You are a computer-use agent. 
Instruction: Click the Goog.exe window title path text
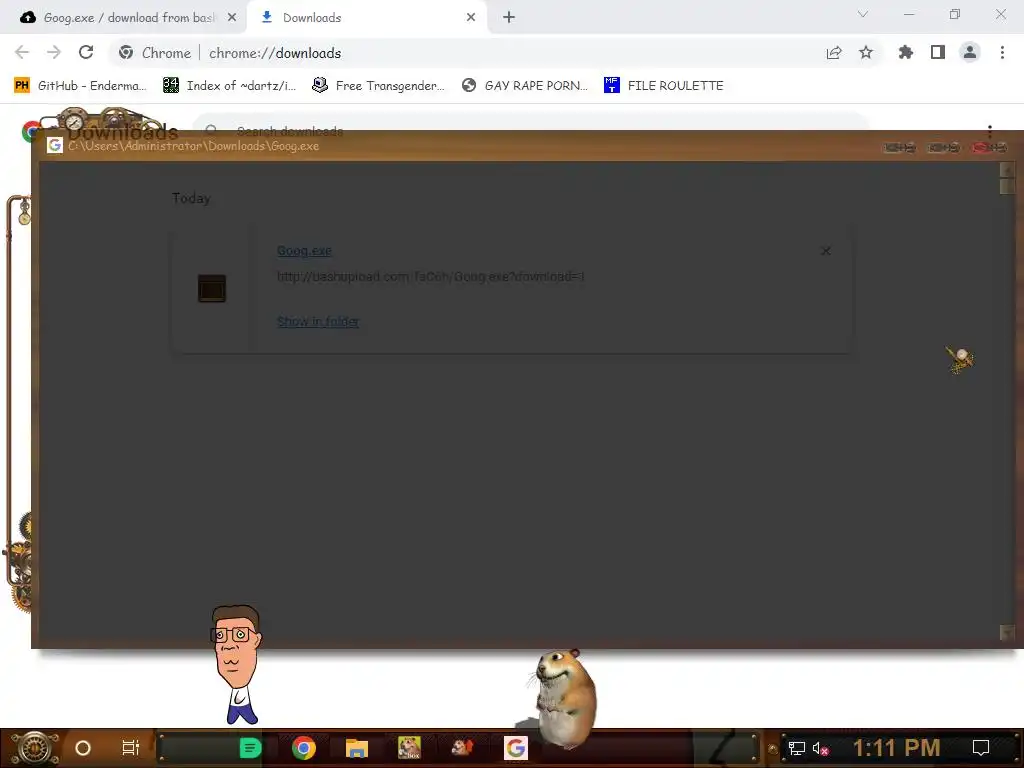(193, 146)
